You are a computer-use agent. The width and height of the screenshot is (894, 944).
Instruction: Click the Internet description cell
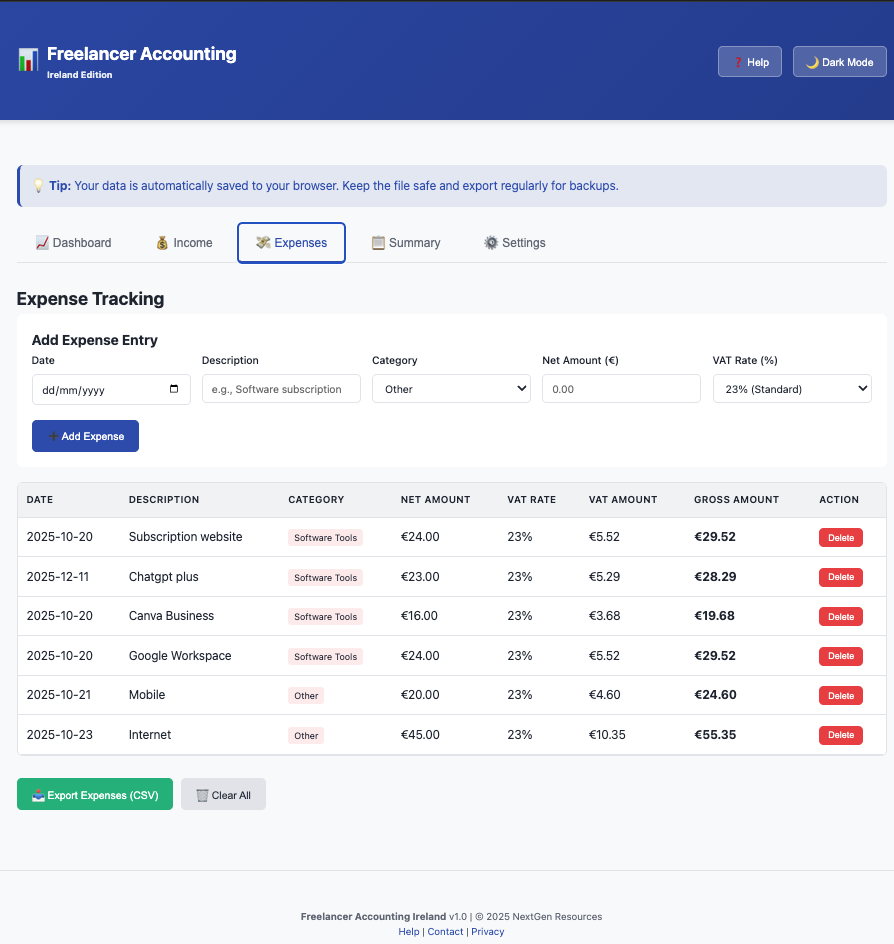tap(150, 734)
